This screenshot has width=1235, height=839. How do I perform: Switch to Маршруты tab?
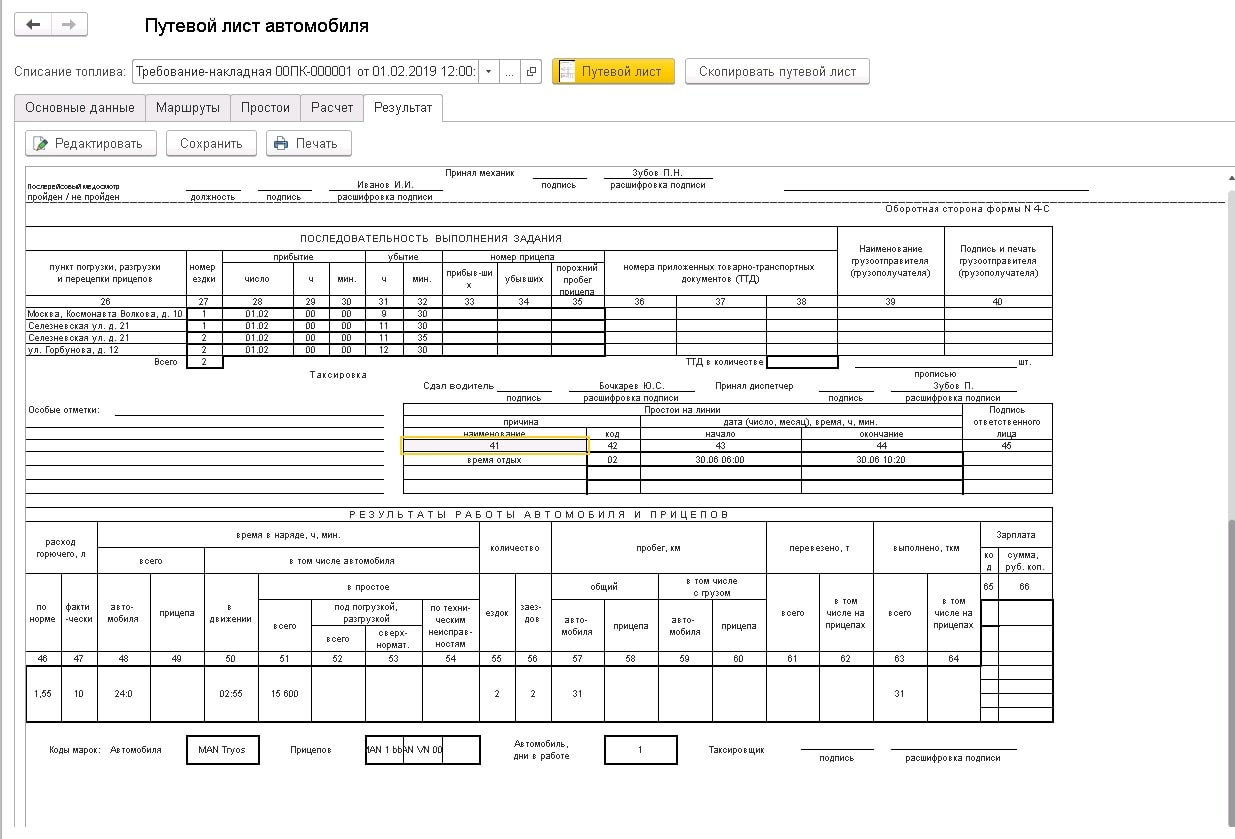188,108
